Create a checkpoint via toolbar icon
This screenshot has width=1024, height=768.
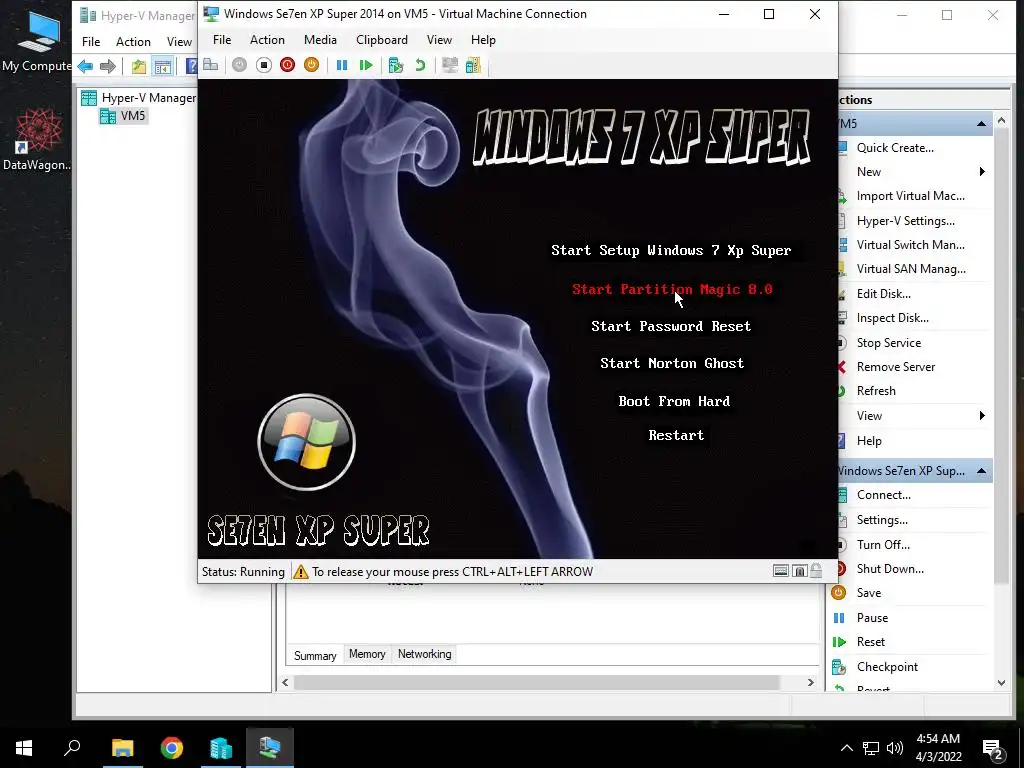click(396, 65)
